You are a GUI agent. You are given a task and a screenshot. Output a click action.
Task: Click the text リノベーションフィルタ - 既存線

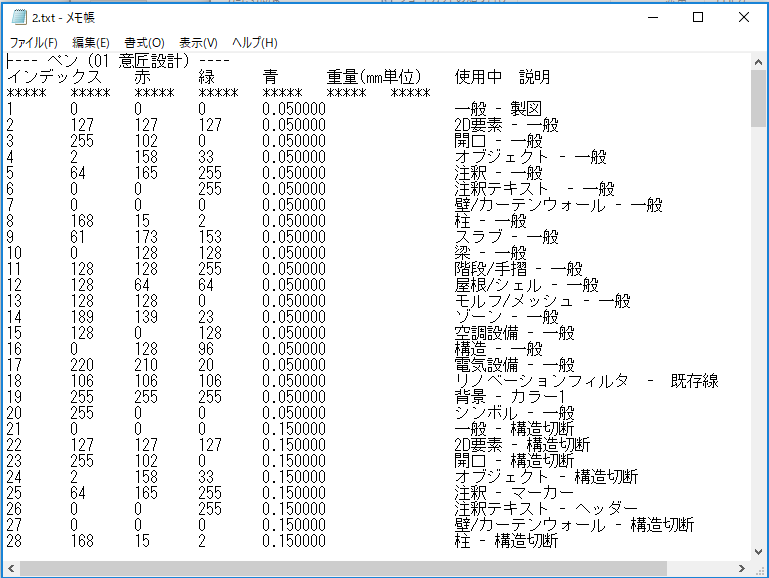point(587,381)
